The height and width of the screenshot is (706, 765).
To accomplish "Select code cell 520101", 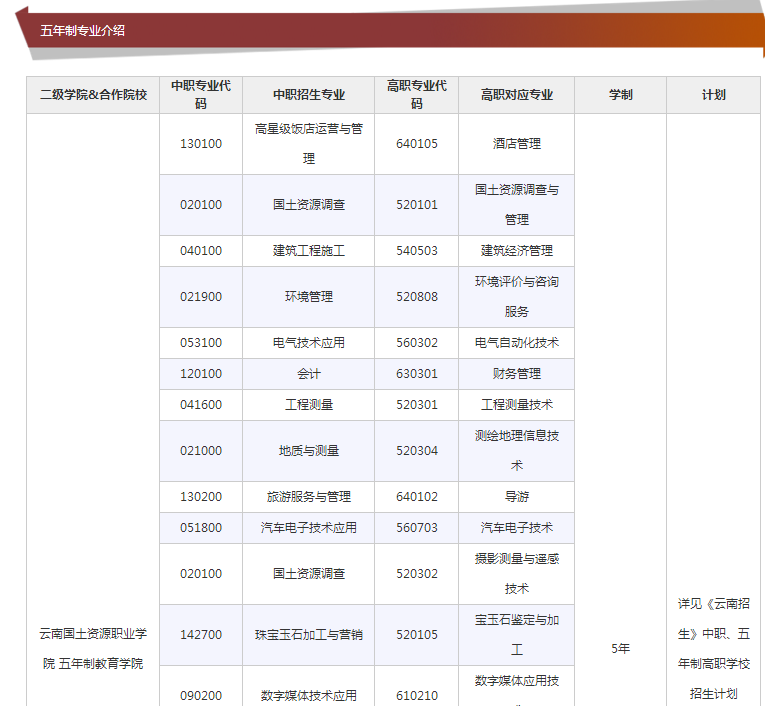I will [417, 205].
